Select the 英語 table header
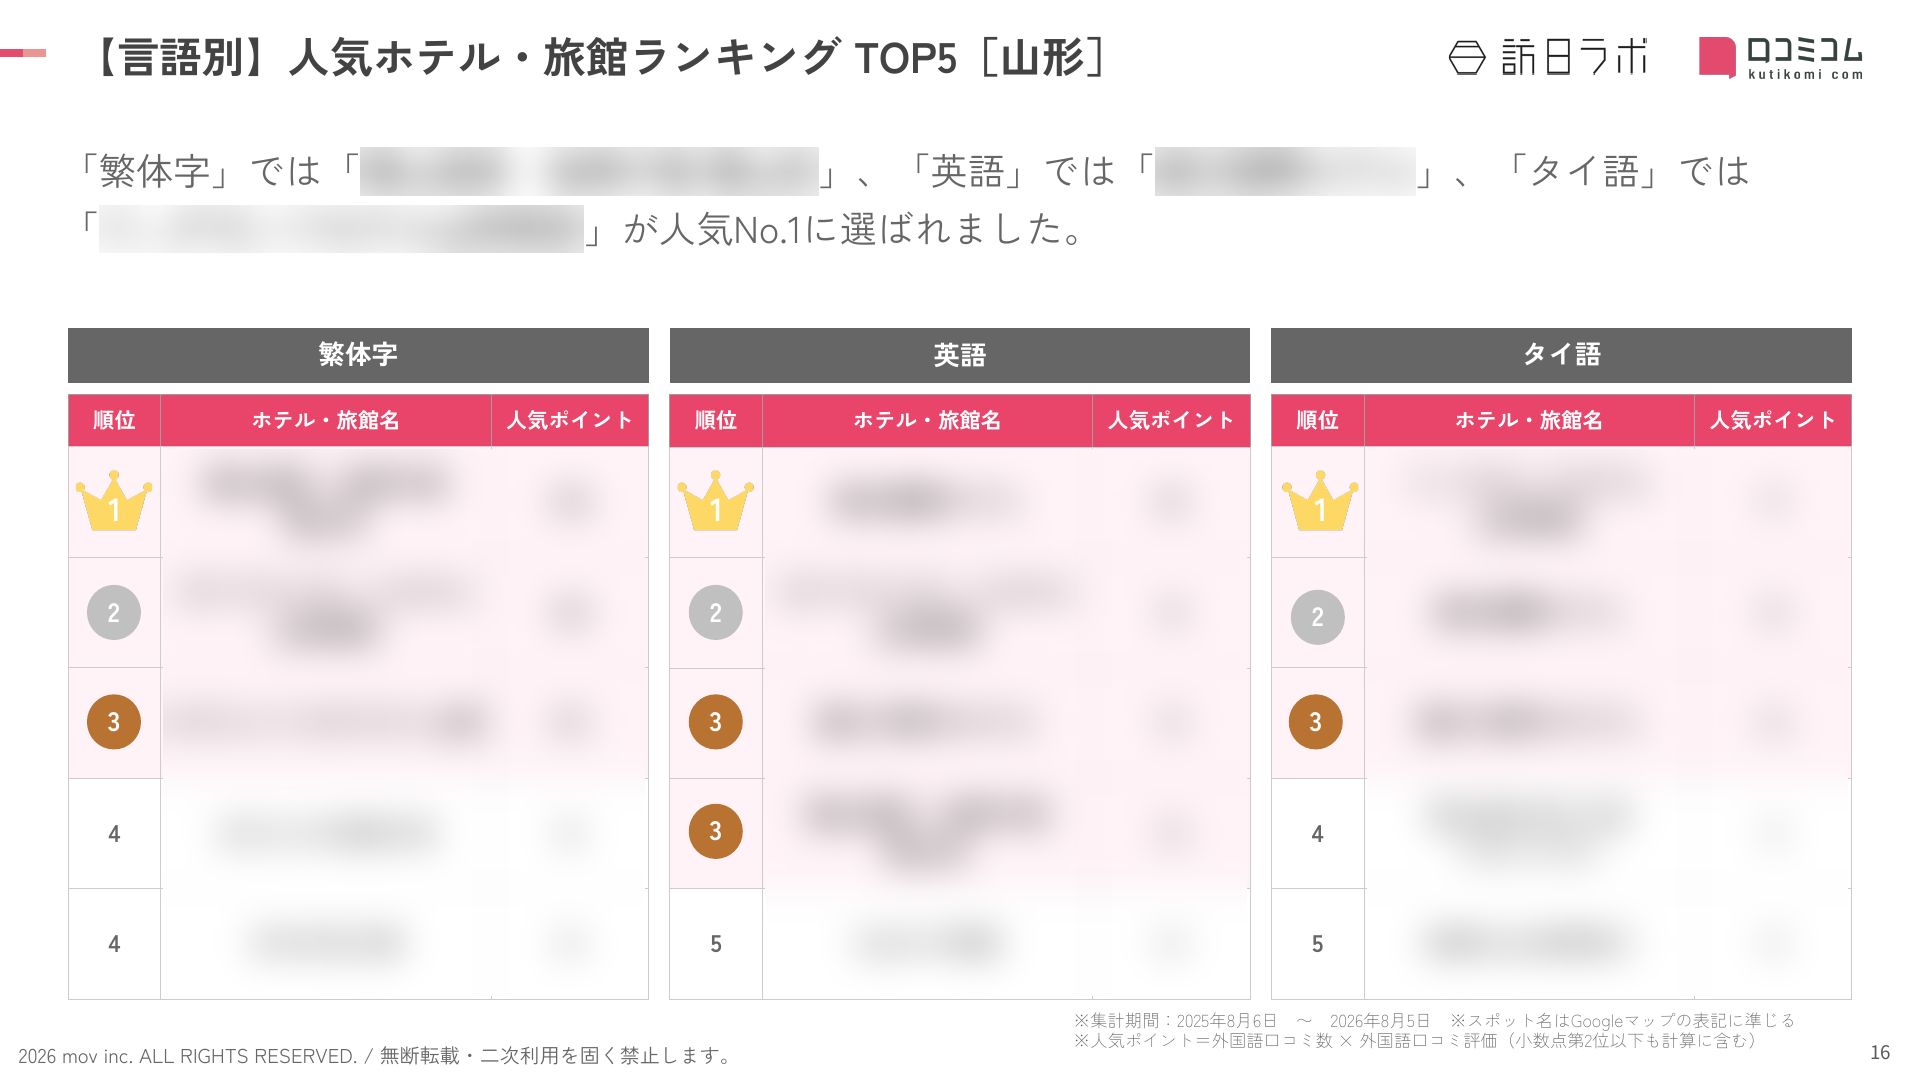The height and width of the screenshot is (1080, 1920). pyautogui.click(x=960, y=355)
